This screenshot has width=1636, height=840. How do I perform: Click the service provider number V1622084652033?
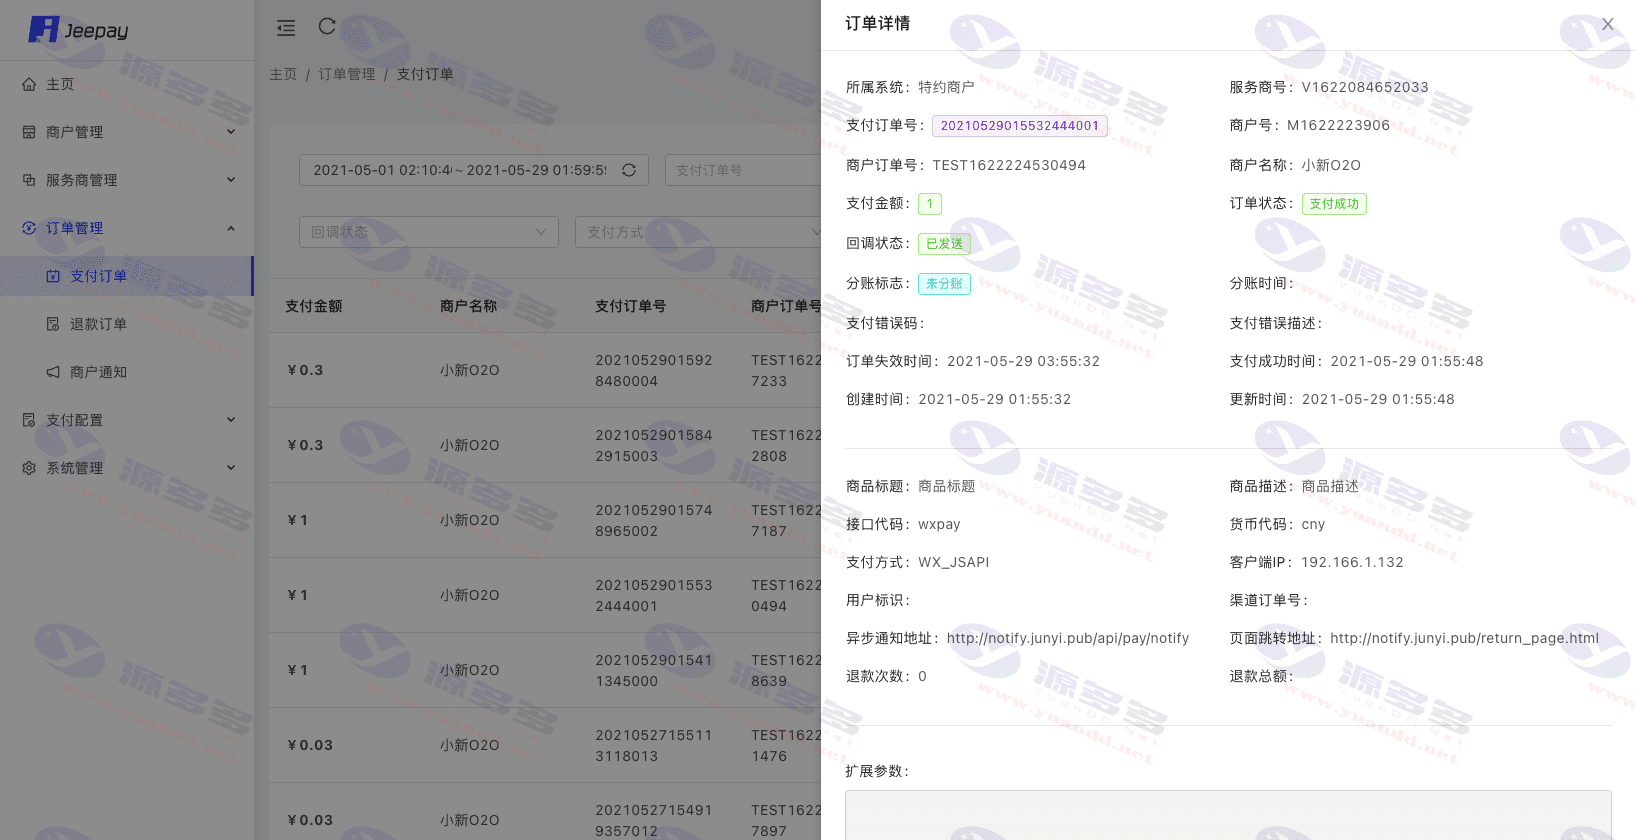pos(1365,87)
